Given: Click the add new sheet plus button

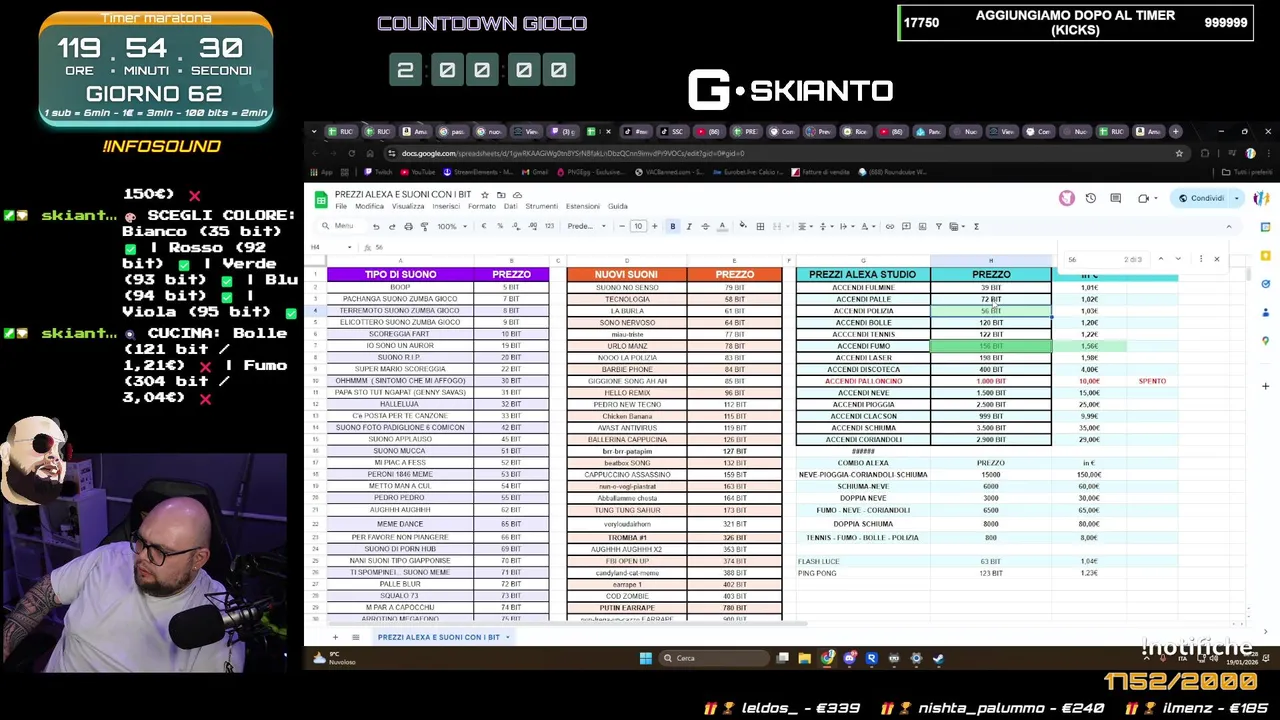Looking at the screenshot, I should pos(335,637).
